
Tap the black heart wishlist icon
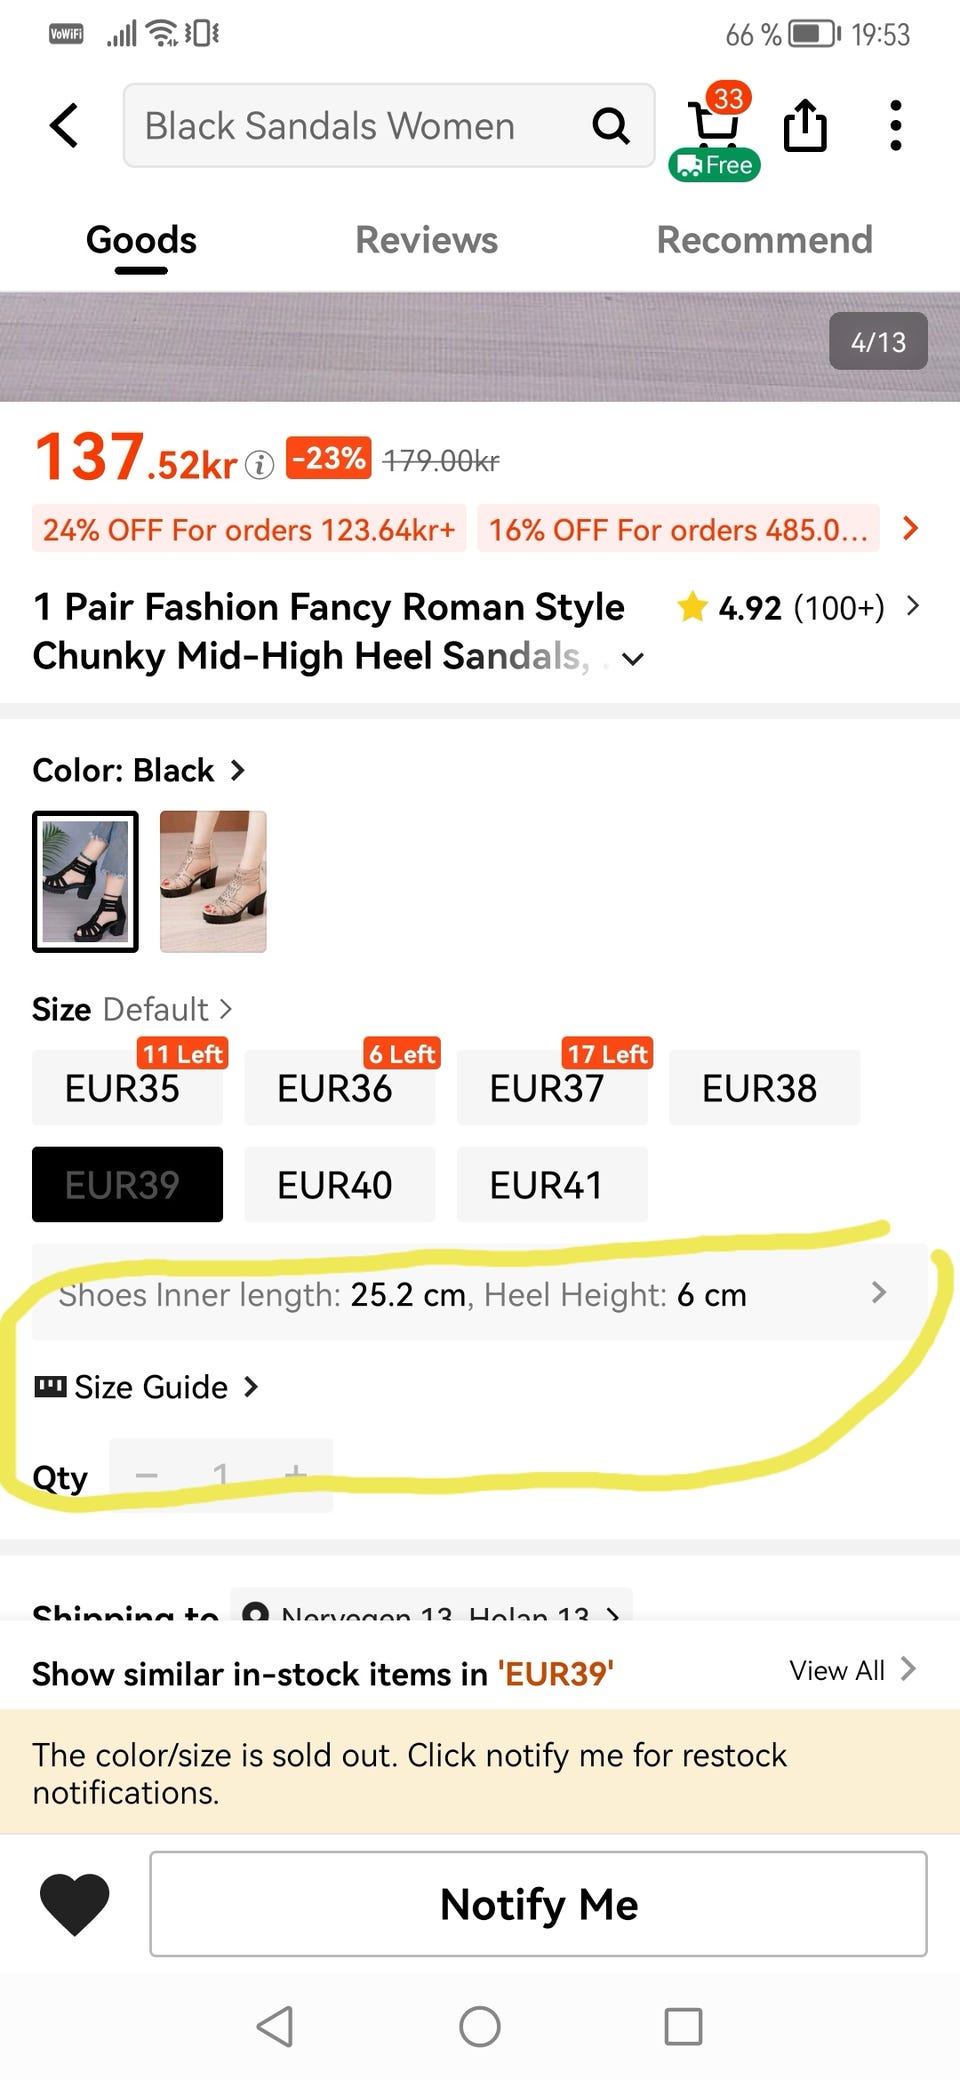tap(74, 1903)
